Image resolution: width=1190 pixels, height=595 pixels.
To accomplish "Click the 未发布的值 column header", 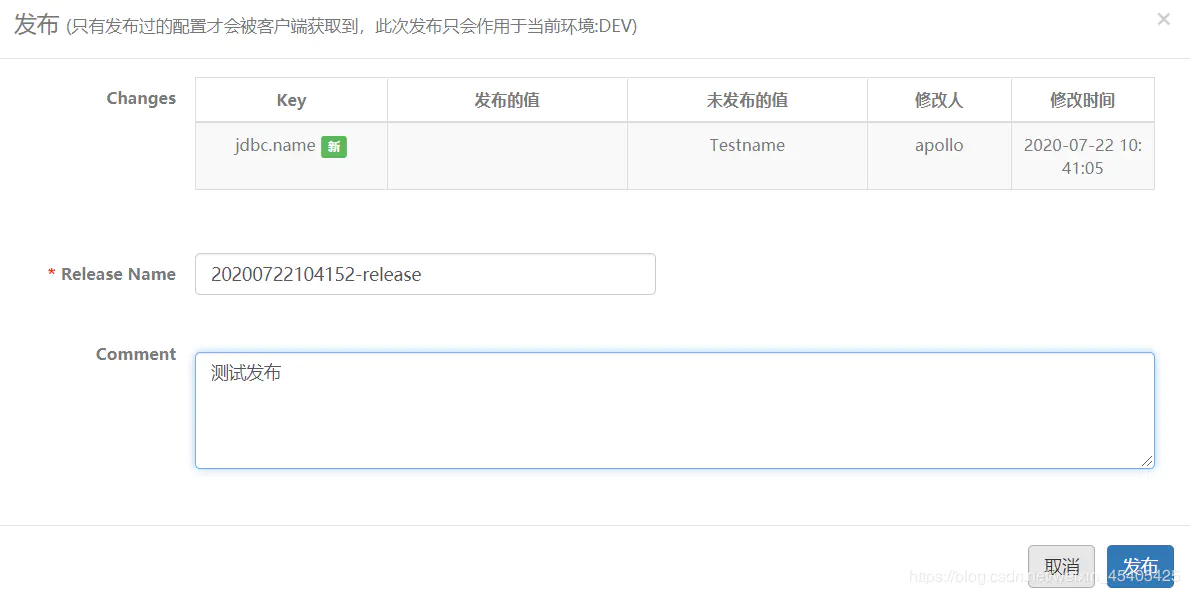I will (x=747, y=100).
